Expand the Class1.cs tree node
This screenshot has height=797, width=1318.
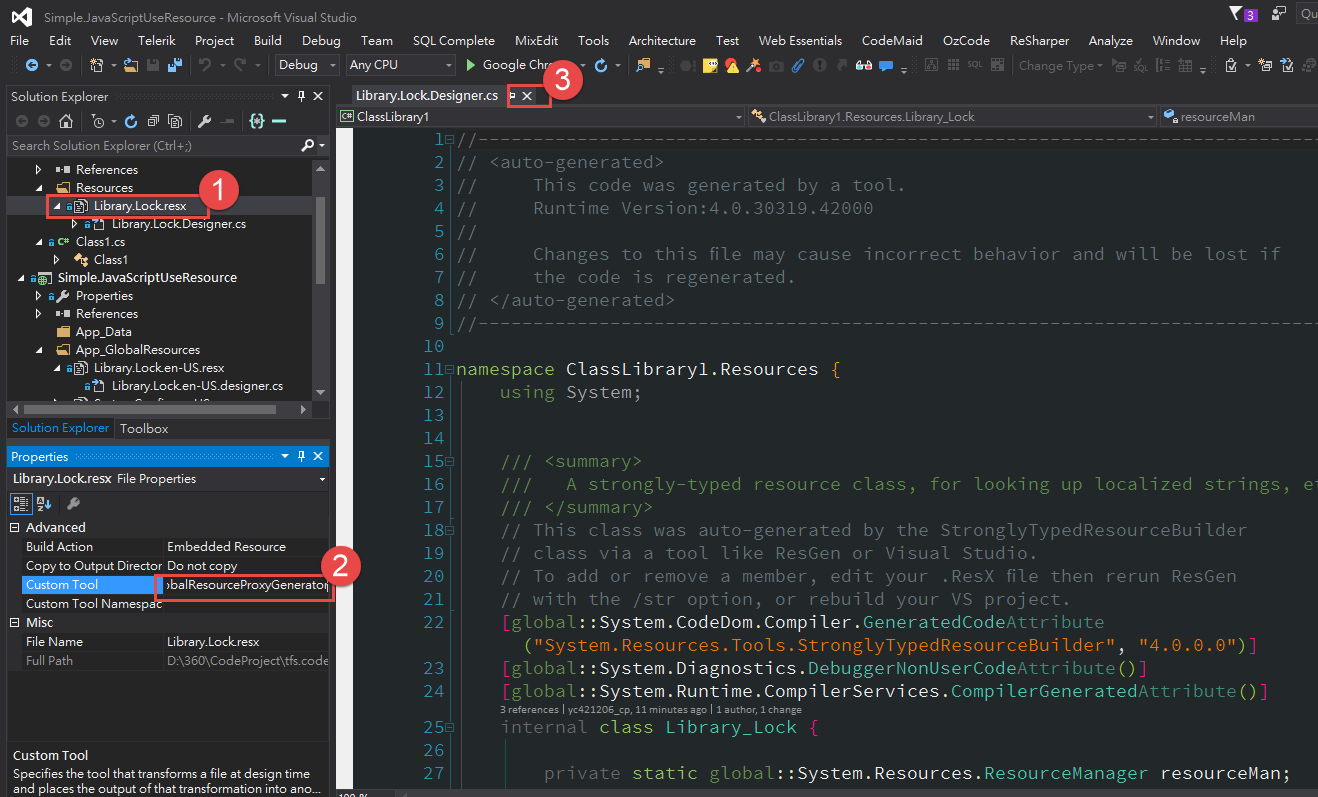click(x=39, y=242)
